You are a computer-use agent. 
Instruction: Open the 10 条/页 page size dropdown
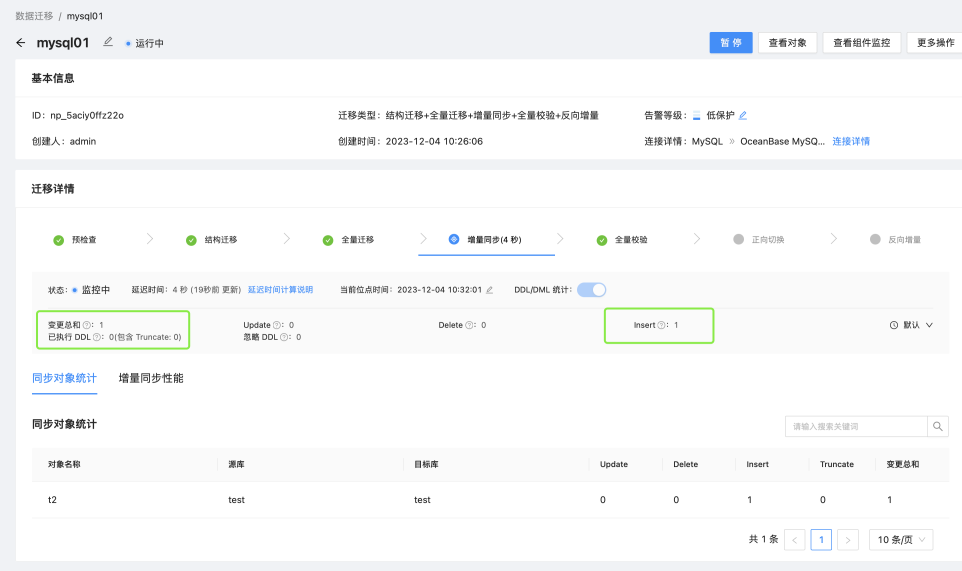click(x=901, y=540)
